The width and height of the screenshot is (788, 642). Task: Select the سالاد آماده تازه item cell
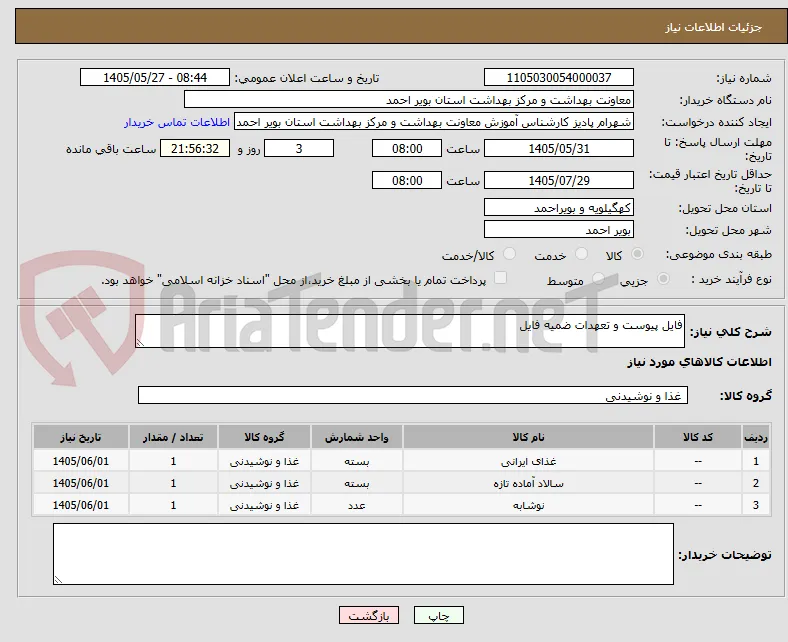(528, 483)
